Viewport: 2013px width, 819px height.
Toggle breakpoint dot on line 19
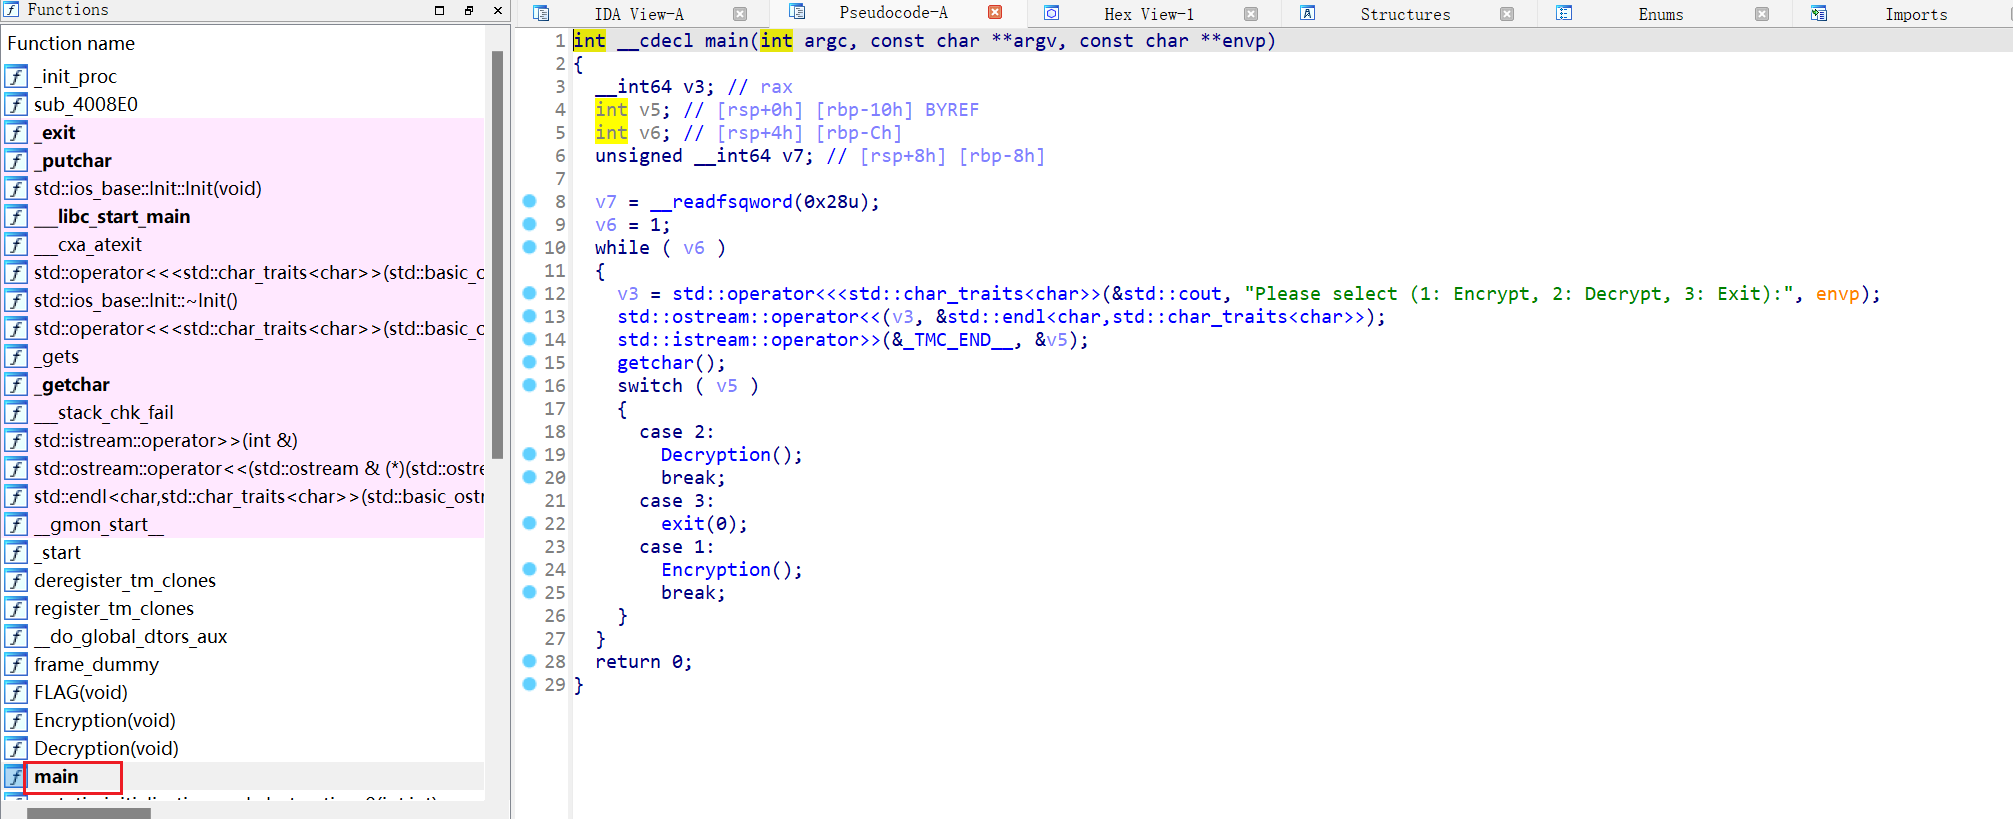coord(530,454)
